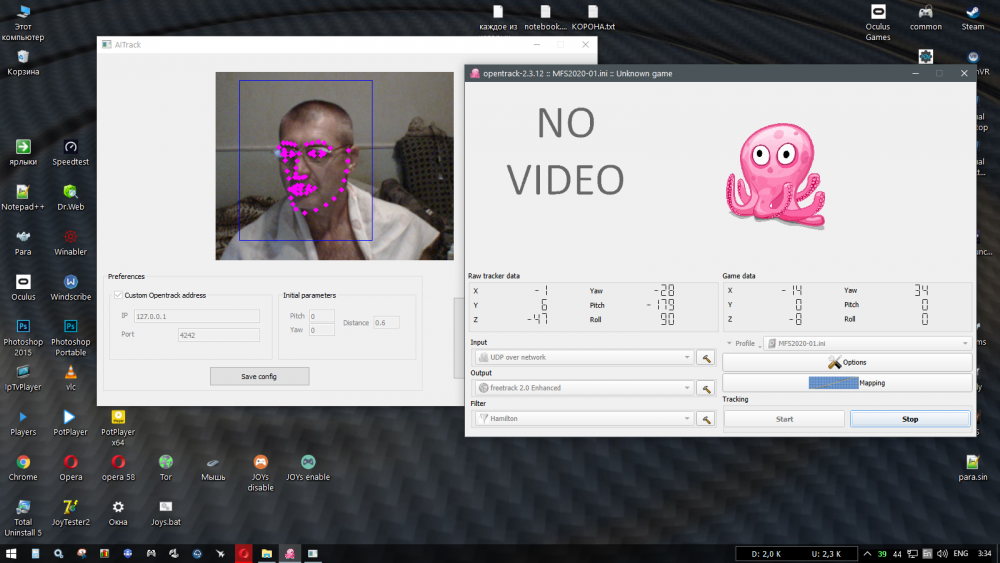Open JOYs disable desktop shortcut
1000x563 pixels.
(x=260, y=473)
